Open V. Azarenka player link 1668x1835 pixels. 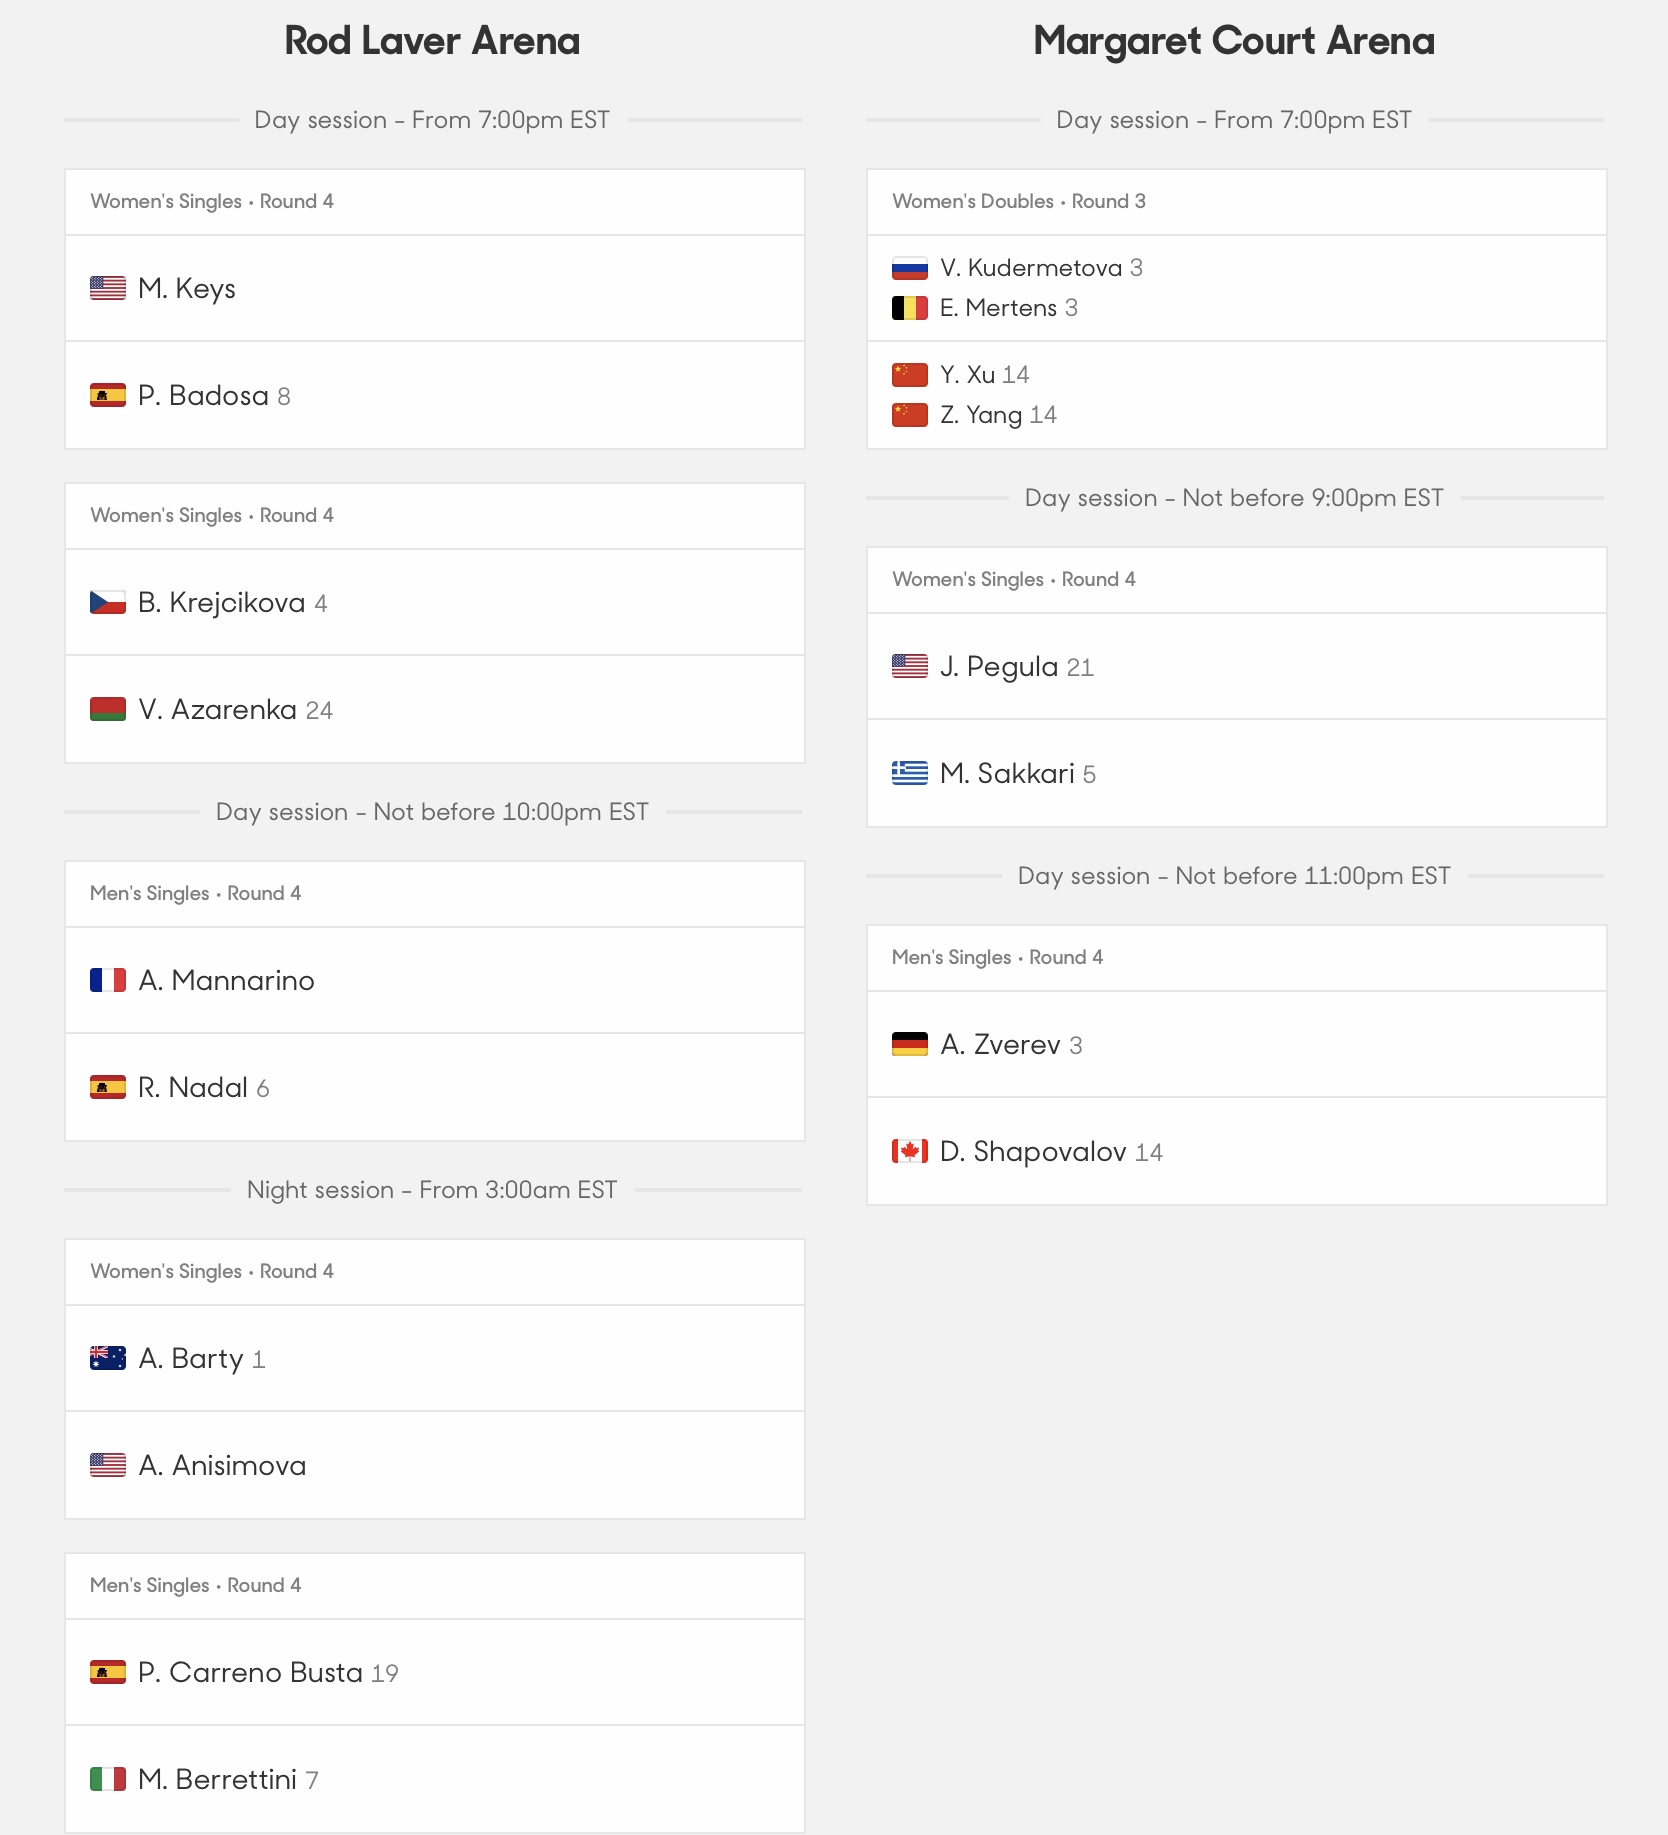pyautogui.click(x=217, y=709)
